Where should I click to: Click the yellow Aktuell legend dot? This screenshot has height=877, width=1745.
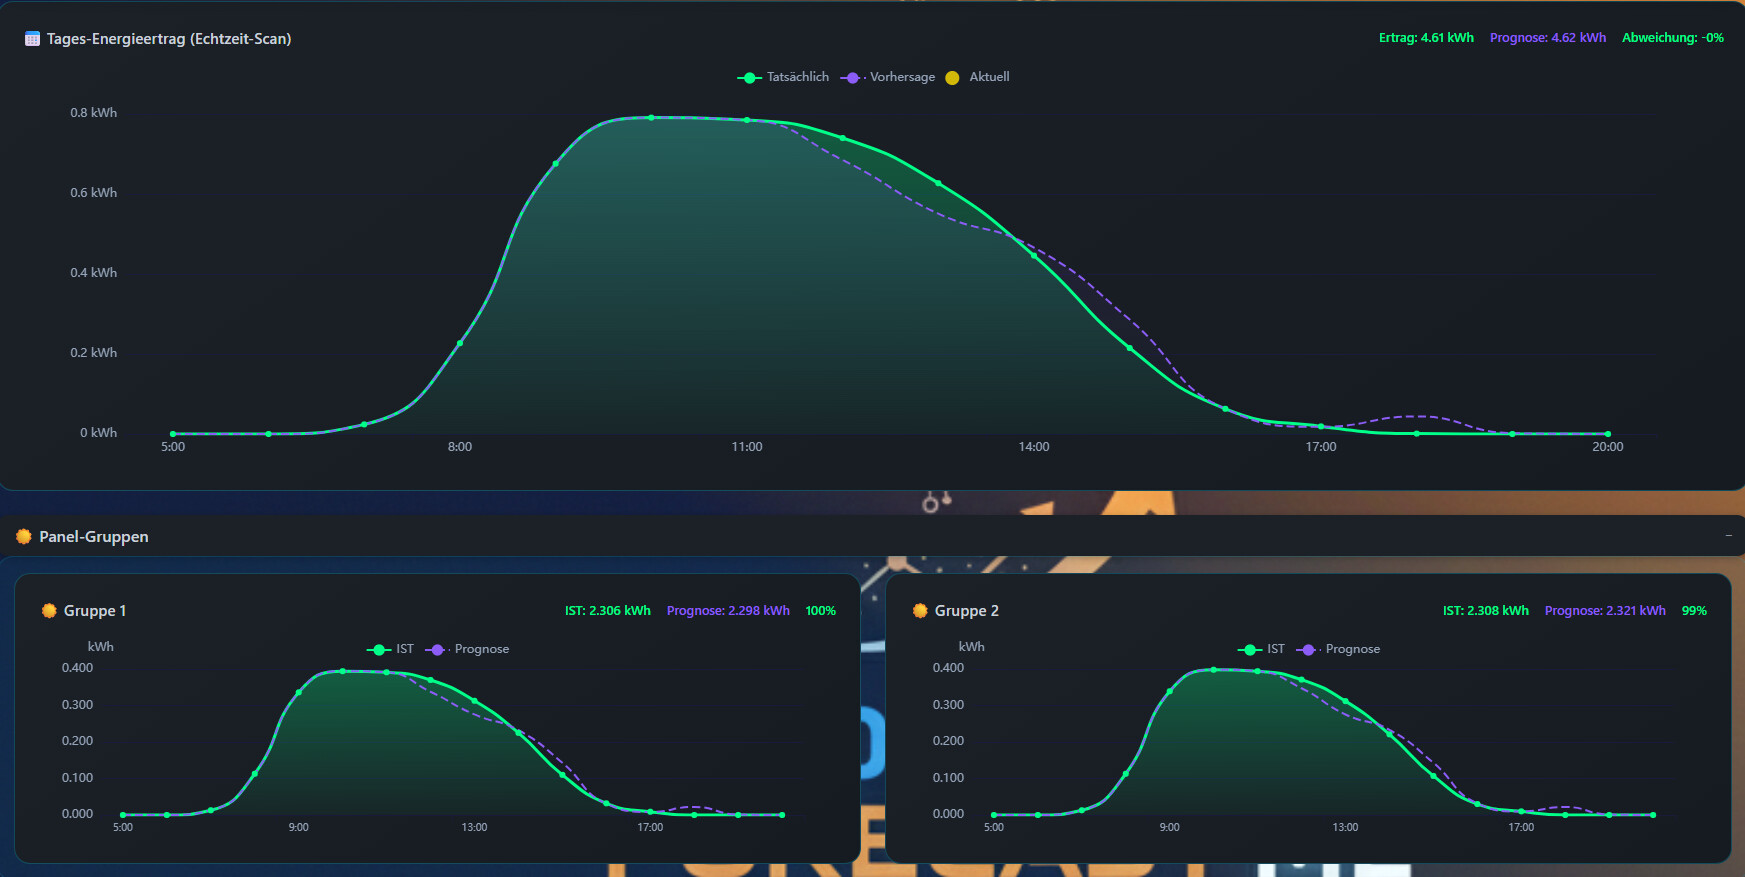952,78
